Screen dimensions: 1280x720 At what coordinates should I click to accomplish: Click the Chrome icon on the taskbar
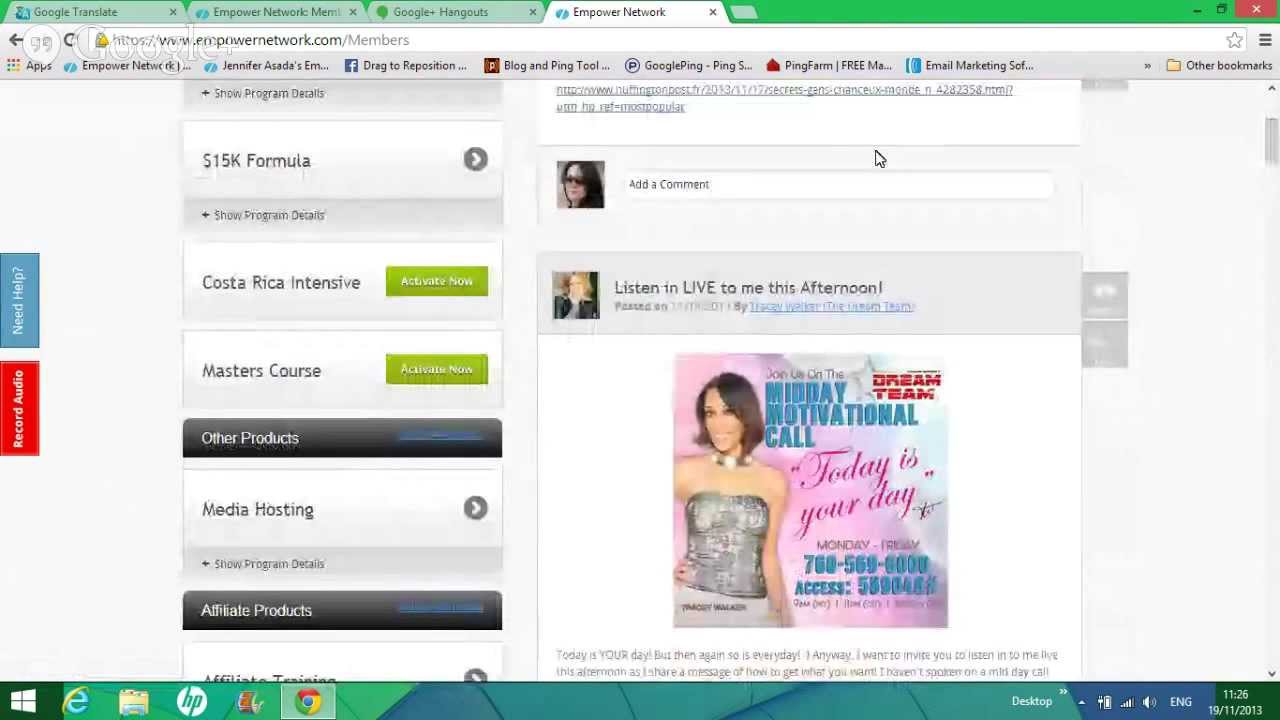pos(308,701)
